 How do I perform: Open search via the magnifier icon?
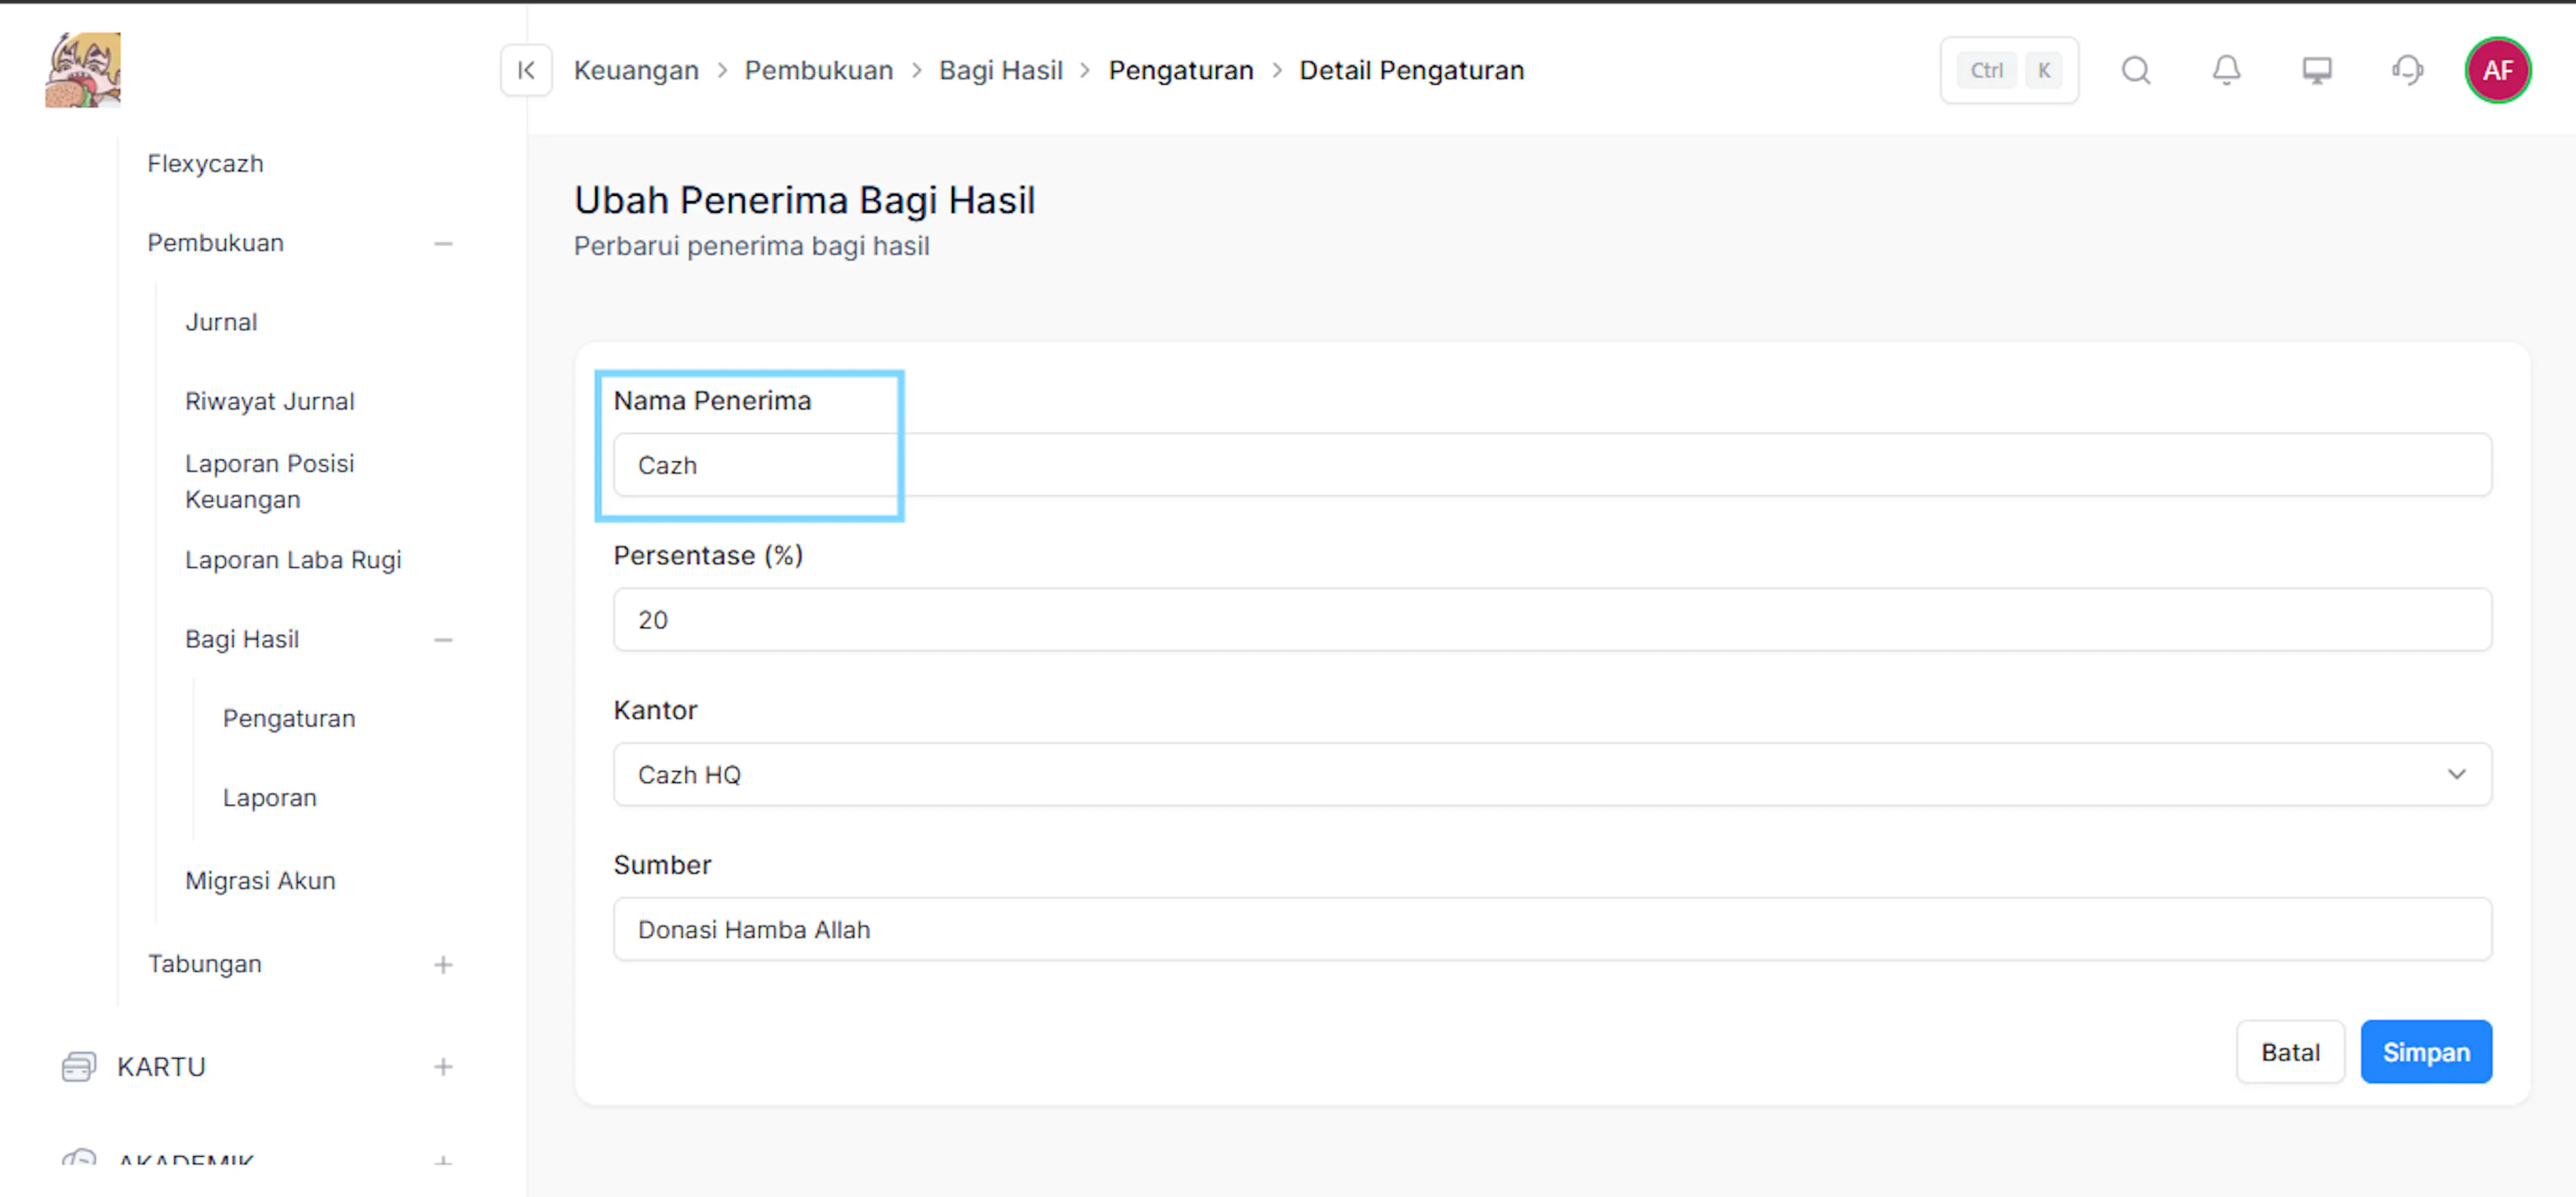coord(2136,70)
